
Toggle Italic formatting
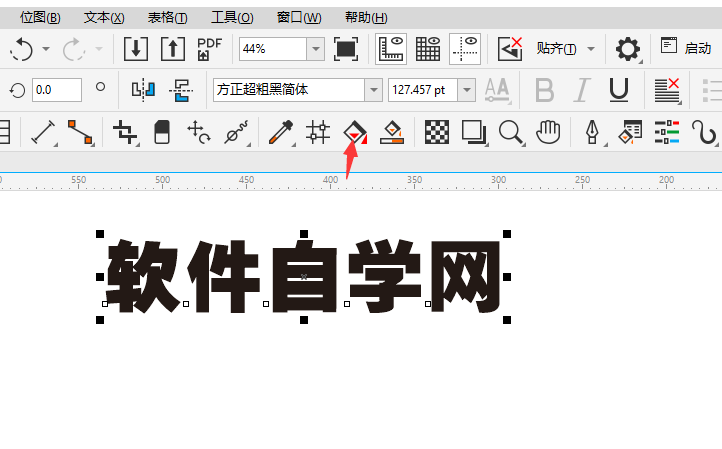click(582, 90)
